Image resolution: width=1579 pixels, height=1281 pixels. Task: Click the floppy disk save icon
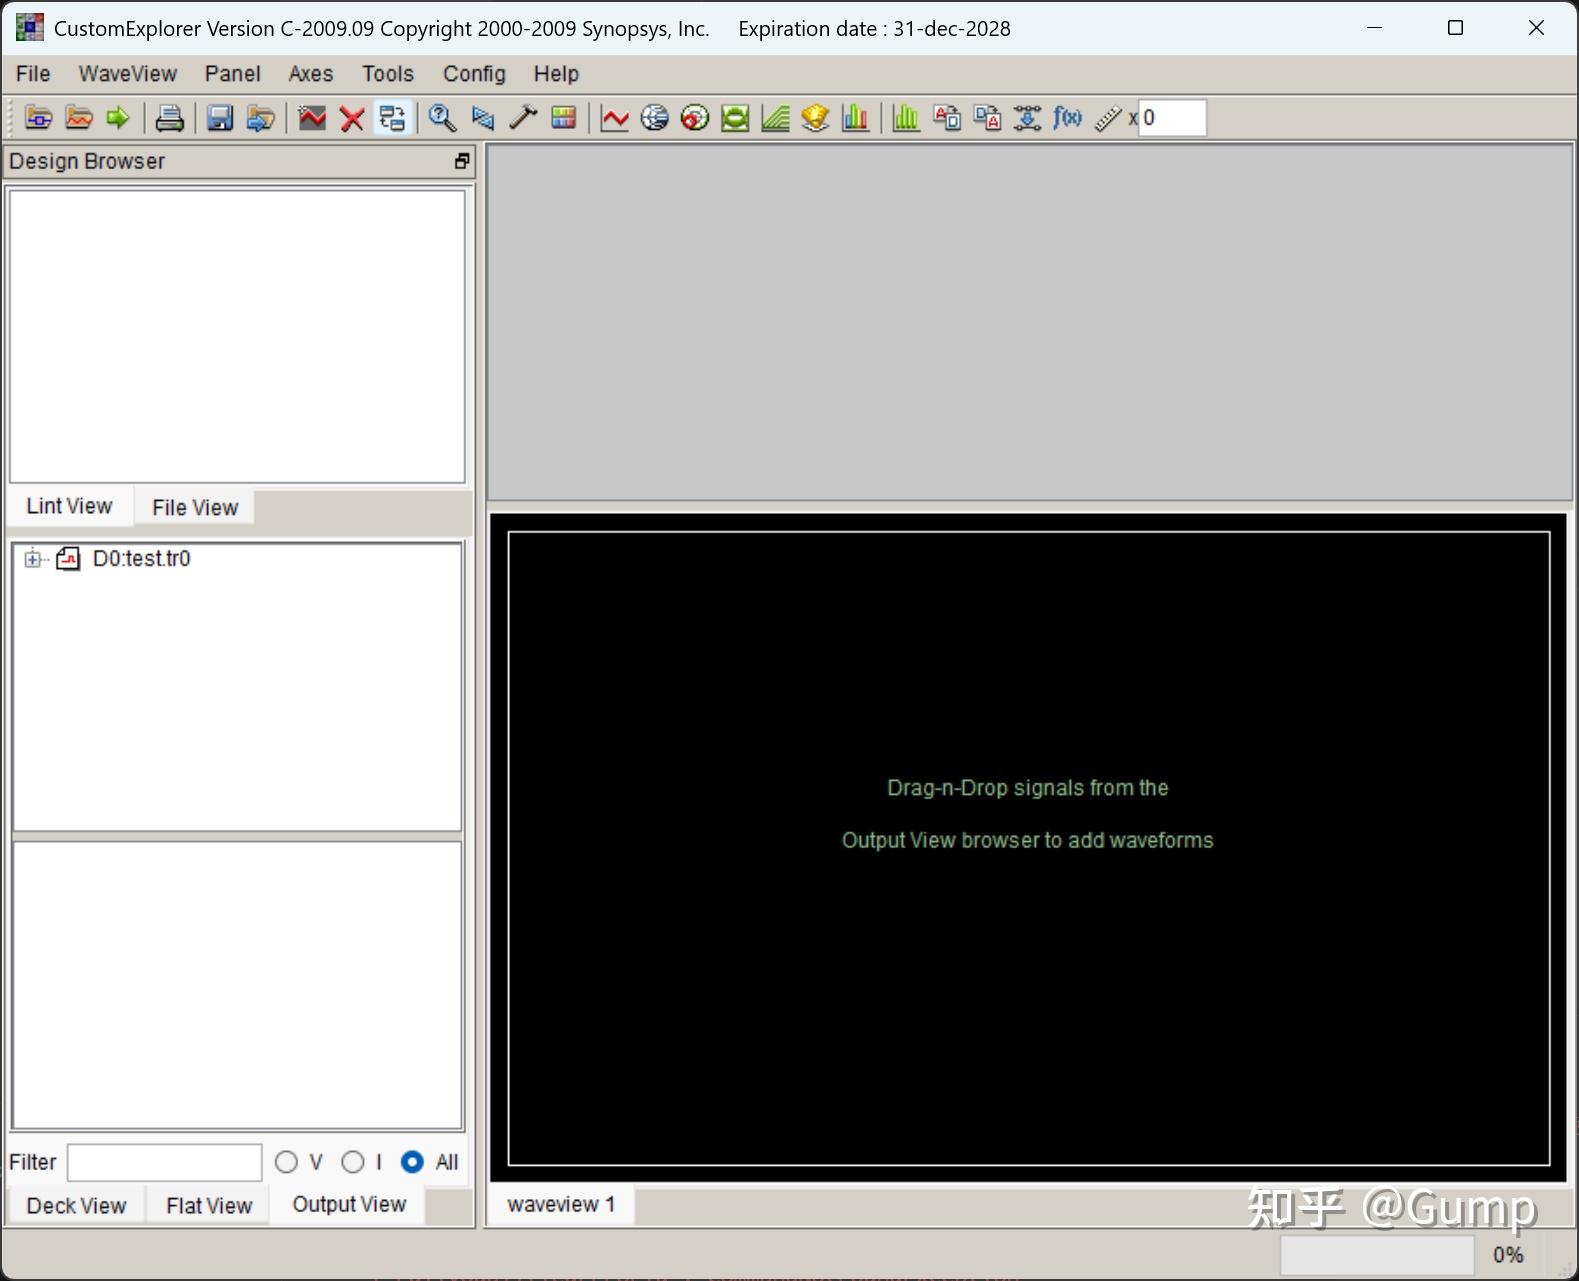click(220, 118)
